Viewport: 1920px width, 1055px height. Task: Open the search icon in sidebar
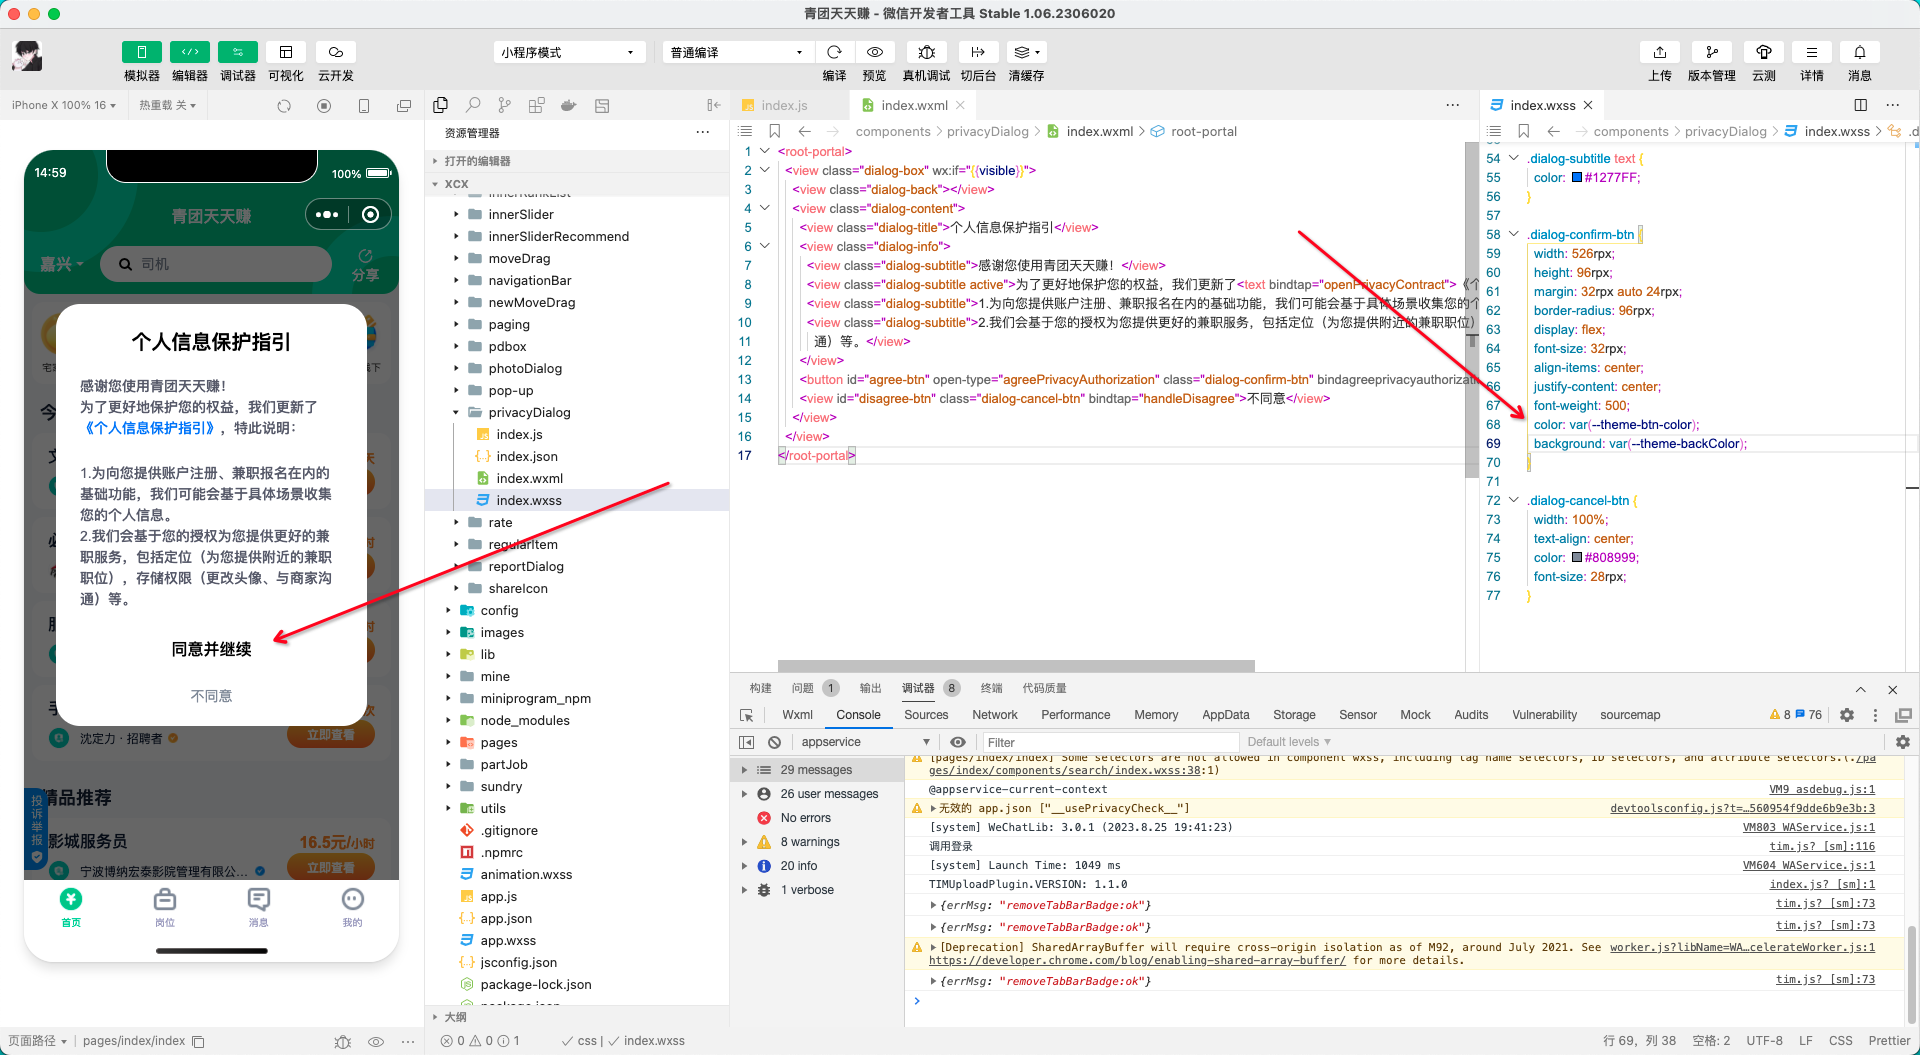pyautogui.click(x=473, y=105)
